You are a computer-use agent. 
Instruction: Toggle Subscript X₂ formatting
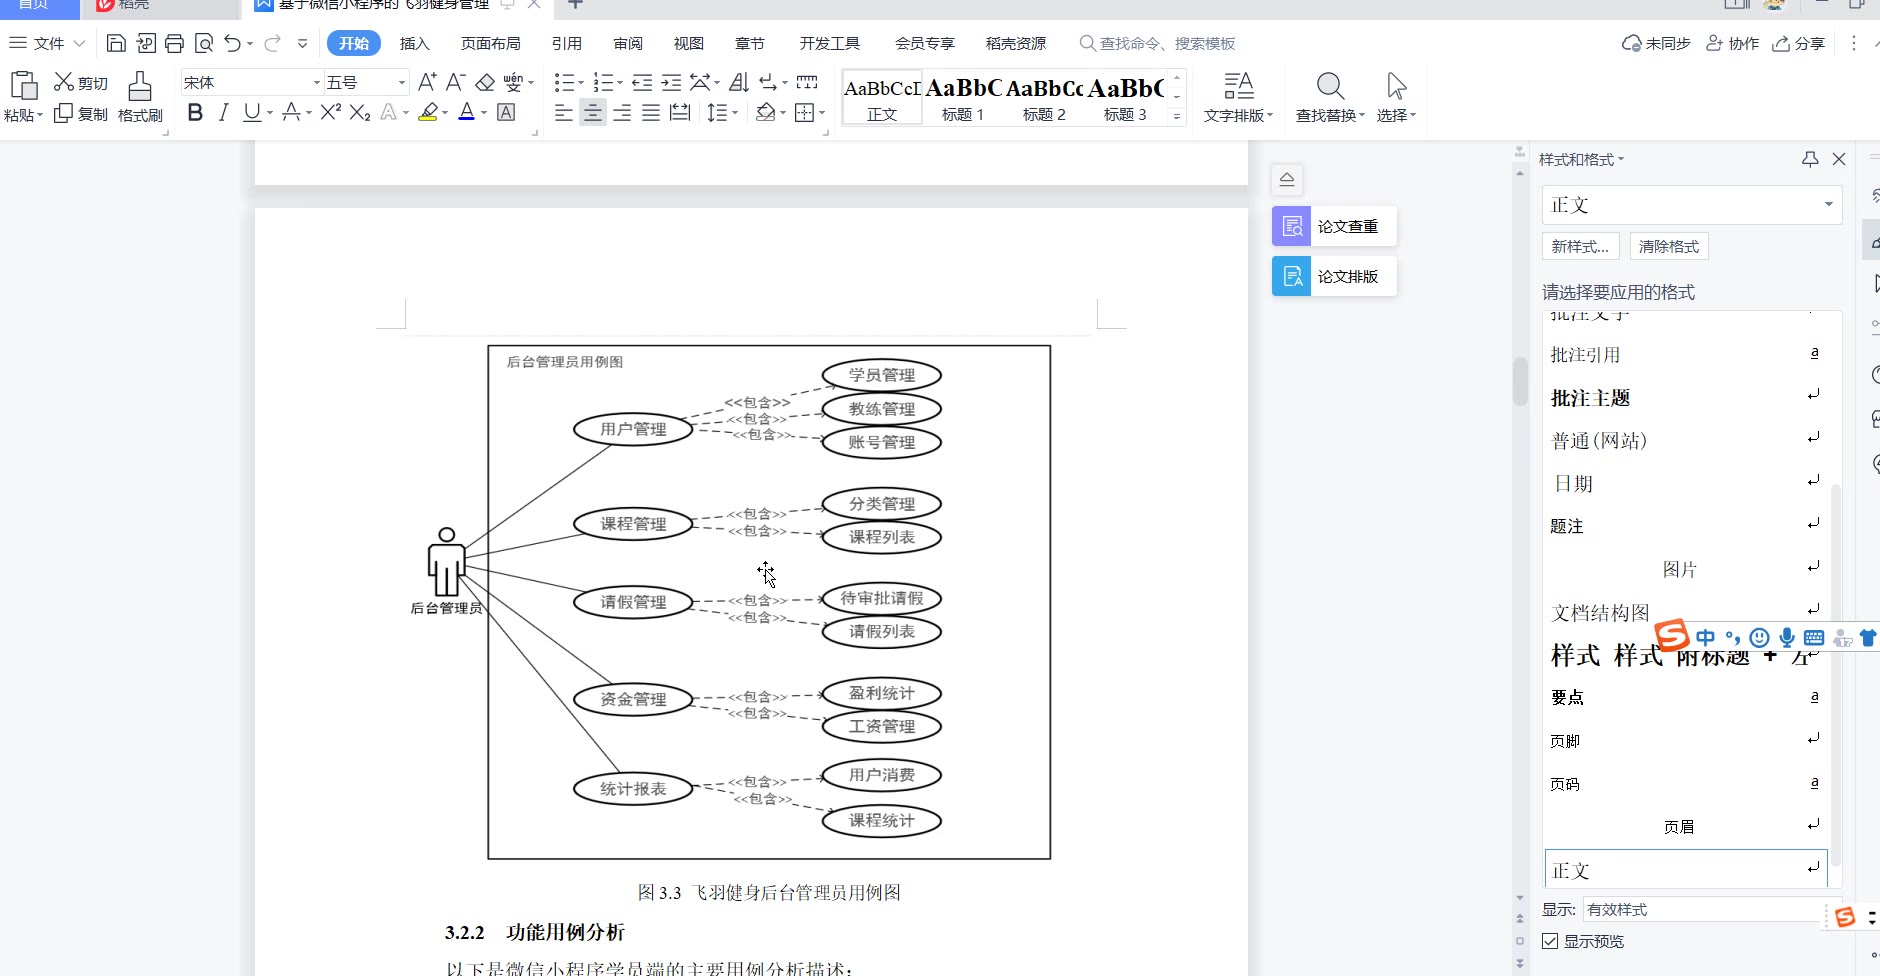coord(360,113)
